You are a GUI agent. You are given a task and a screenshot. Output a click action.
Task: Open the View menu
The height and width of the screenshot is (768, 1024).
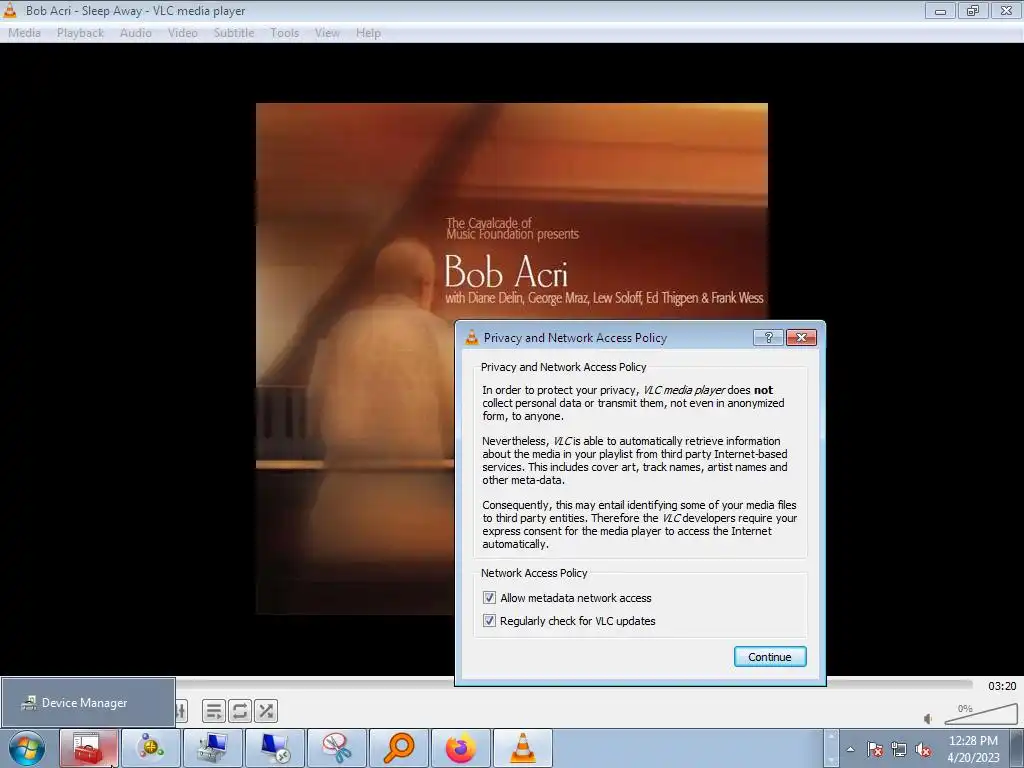327,33
